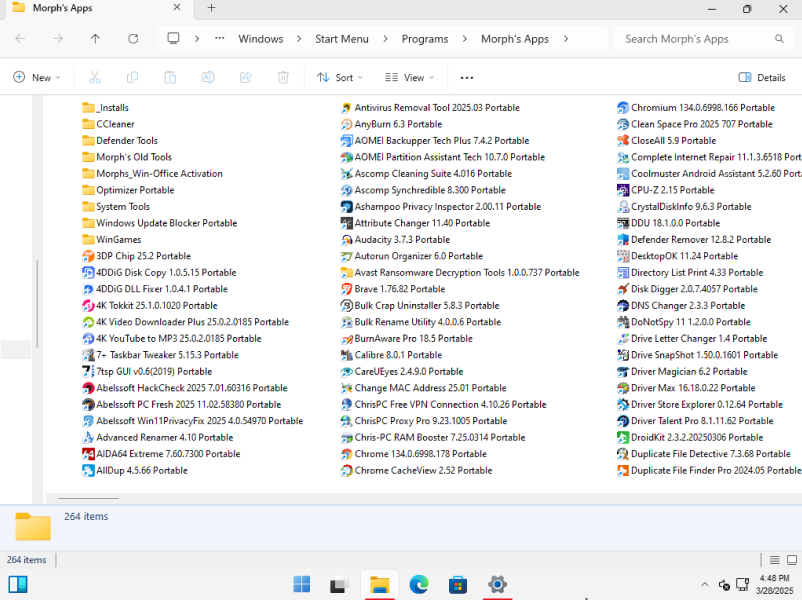Select the Brave 1.76.82 Portable icon

point(346,289)
